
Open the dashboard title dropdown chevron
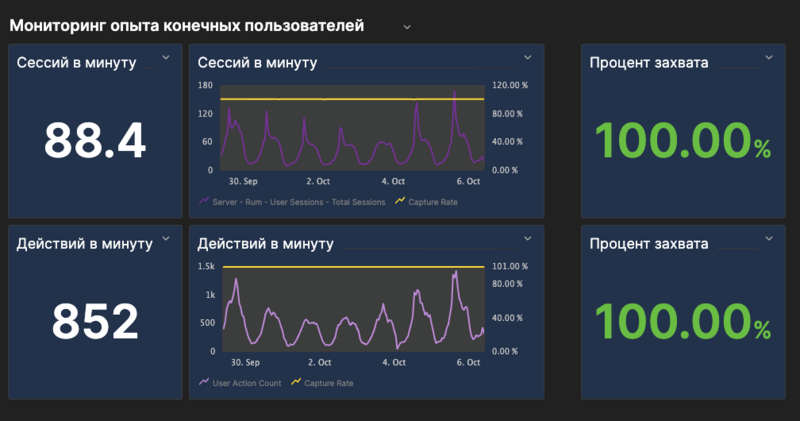click(x=407, y=27)
